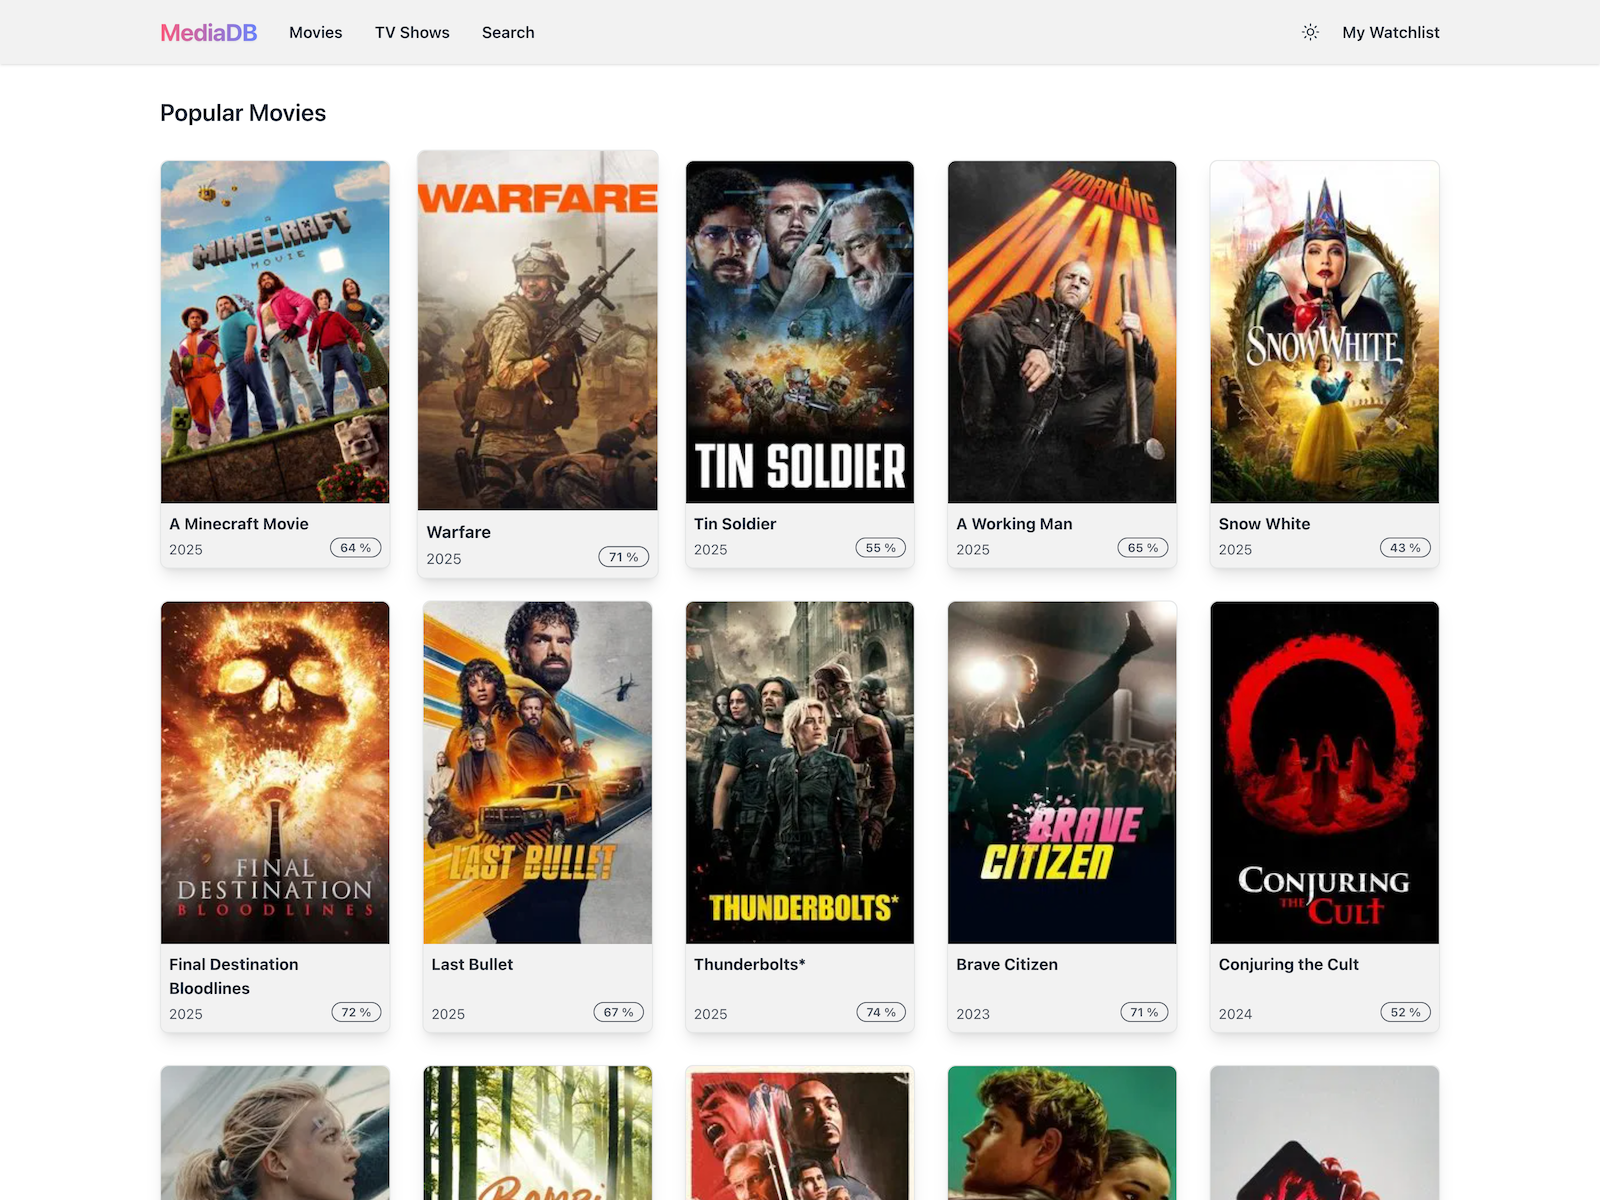Click the 65 % rating badge
The height and width of the screenshot is (1200, 1600).
point(1143,548)
